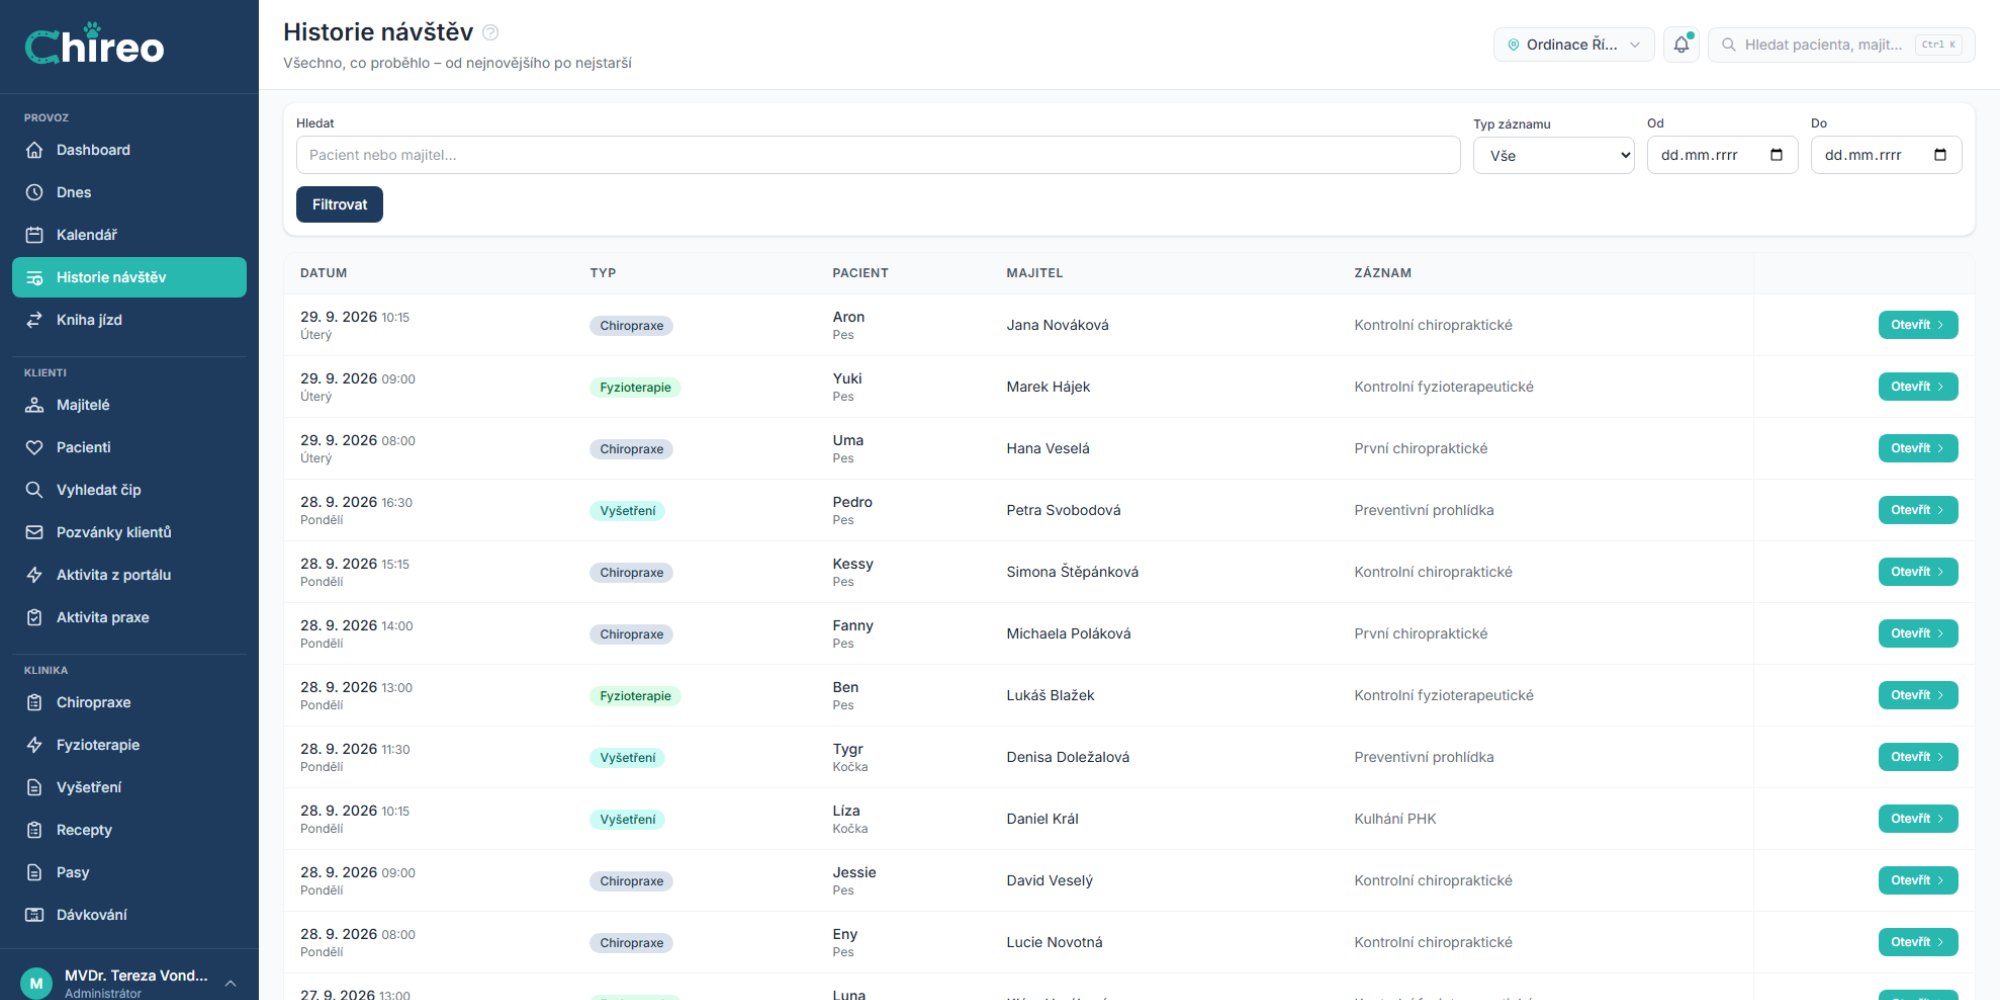
Task: Click the Pacient nebo majitel search field
Action: point(878,155)
